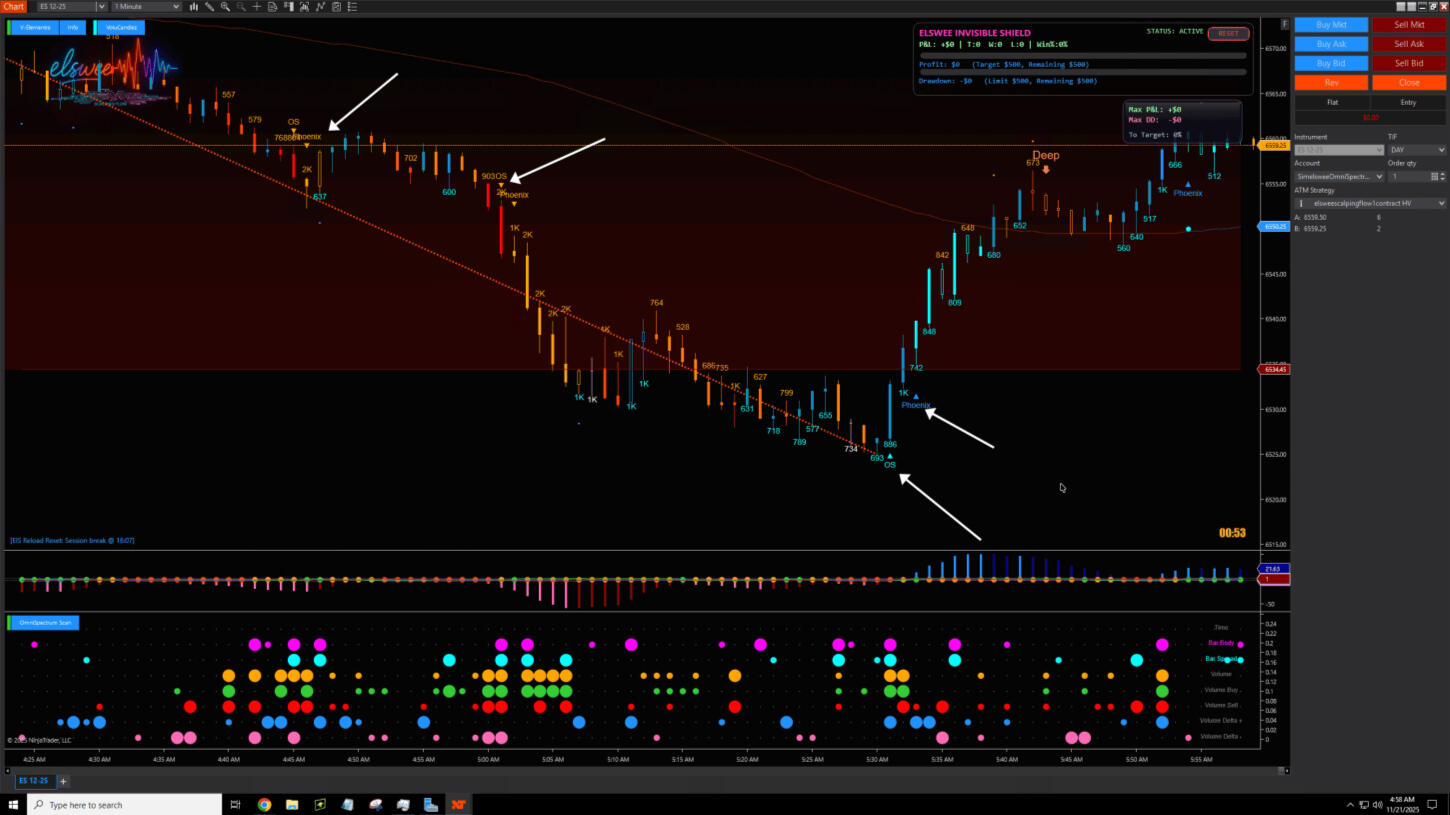Select the ES 12-25 chart tab
Screen dimensions: 1450x815
[32, 781]
